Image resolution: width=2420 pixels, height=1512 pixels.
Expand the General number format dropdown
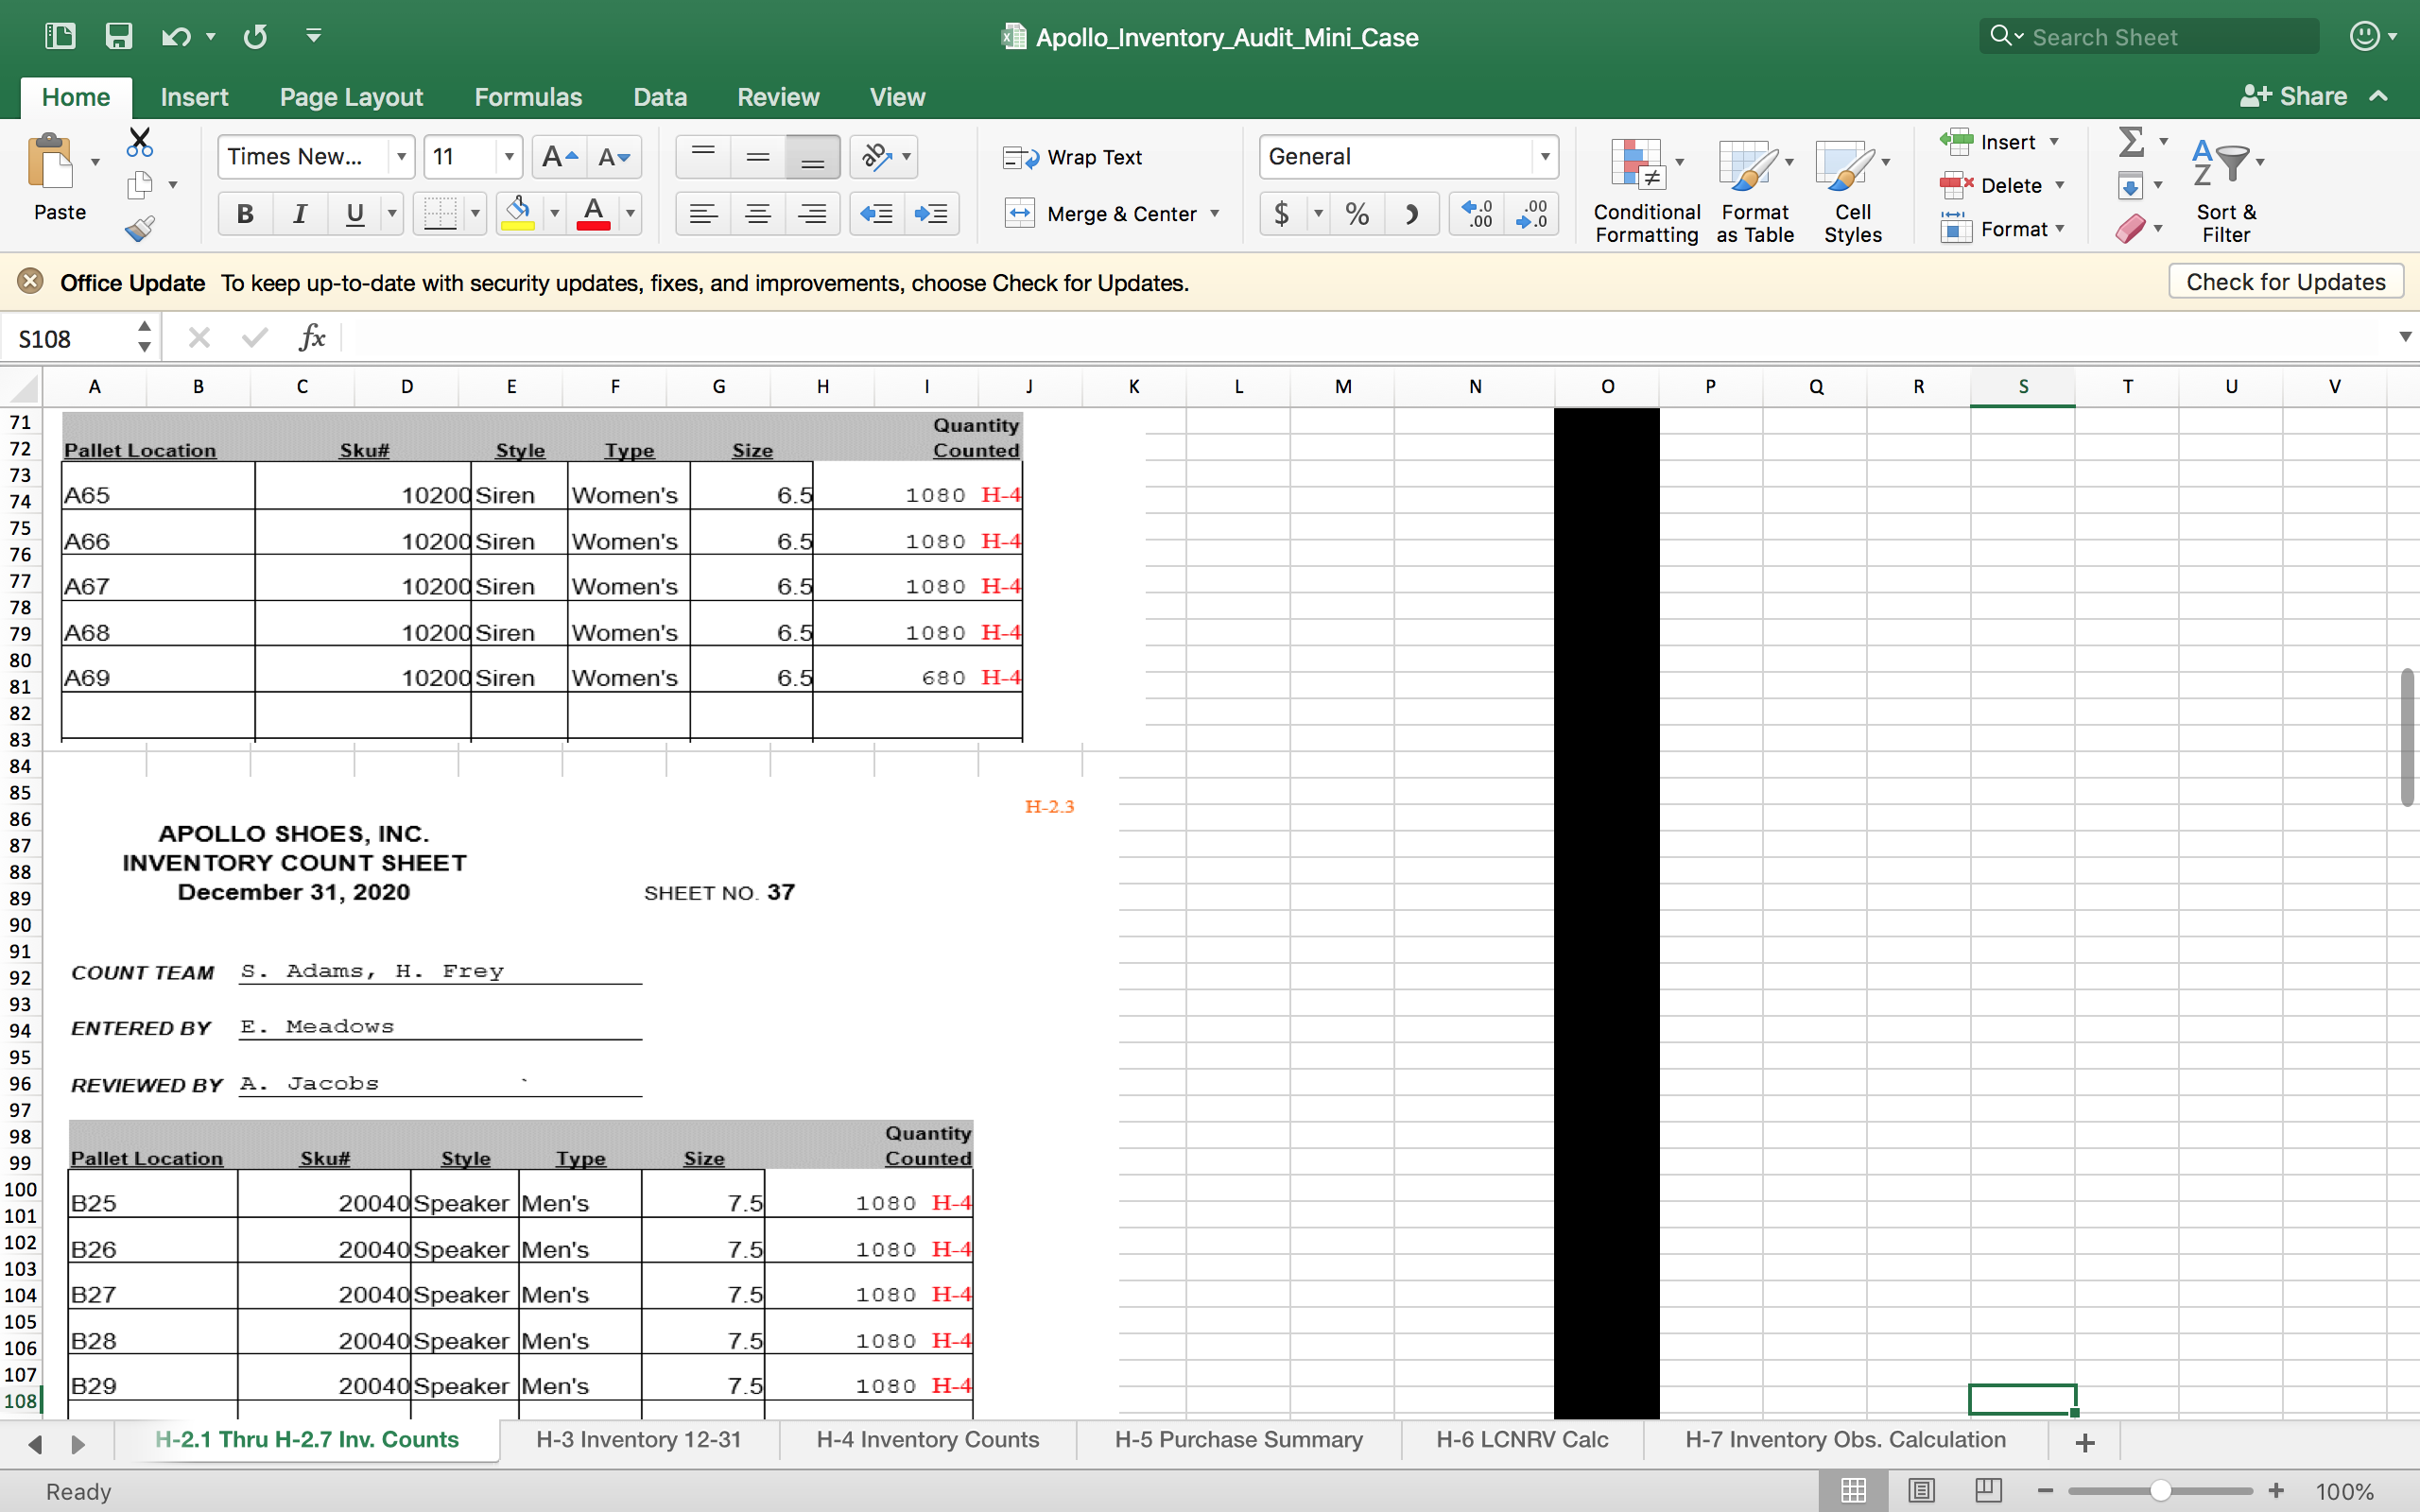1545,157
